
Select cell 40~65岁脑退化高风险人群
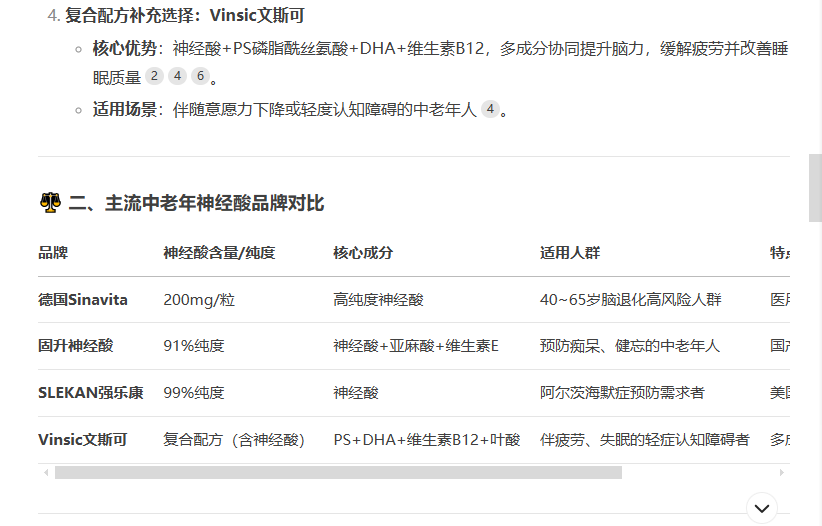tap(631, 300)
